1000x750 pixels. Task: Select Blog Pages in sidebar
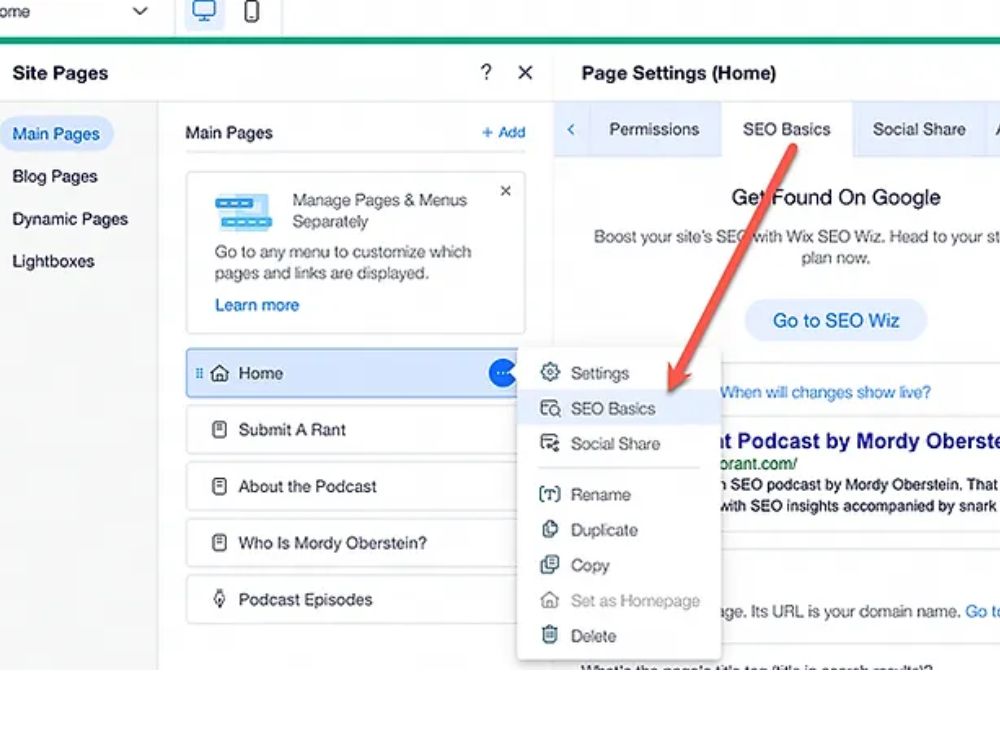55,177
